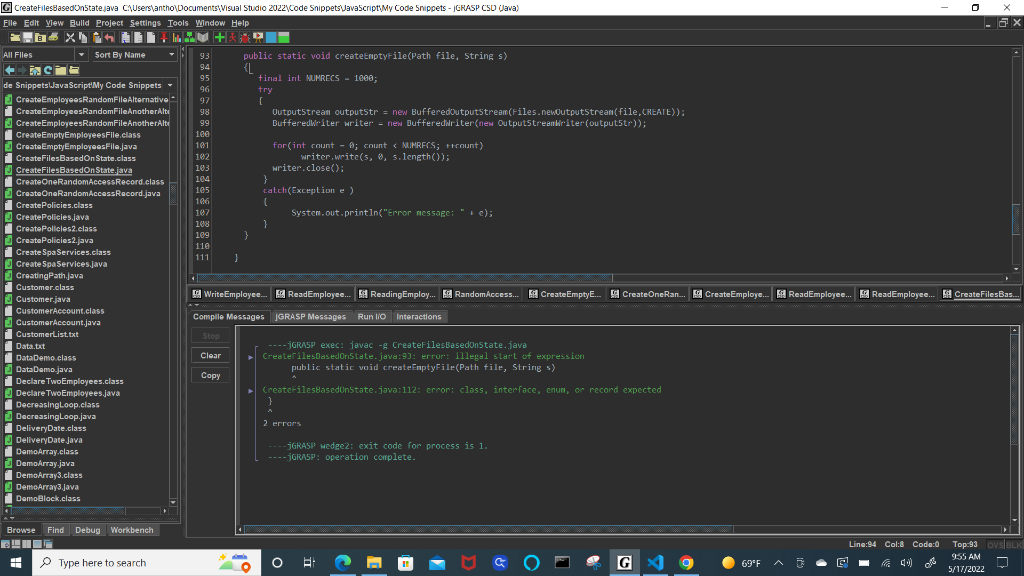Pin the window using the red pushpin icon
1024x576 pixels.
click(x=163, y=37)
